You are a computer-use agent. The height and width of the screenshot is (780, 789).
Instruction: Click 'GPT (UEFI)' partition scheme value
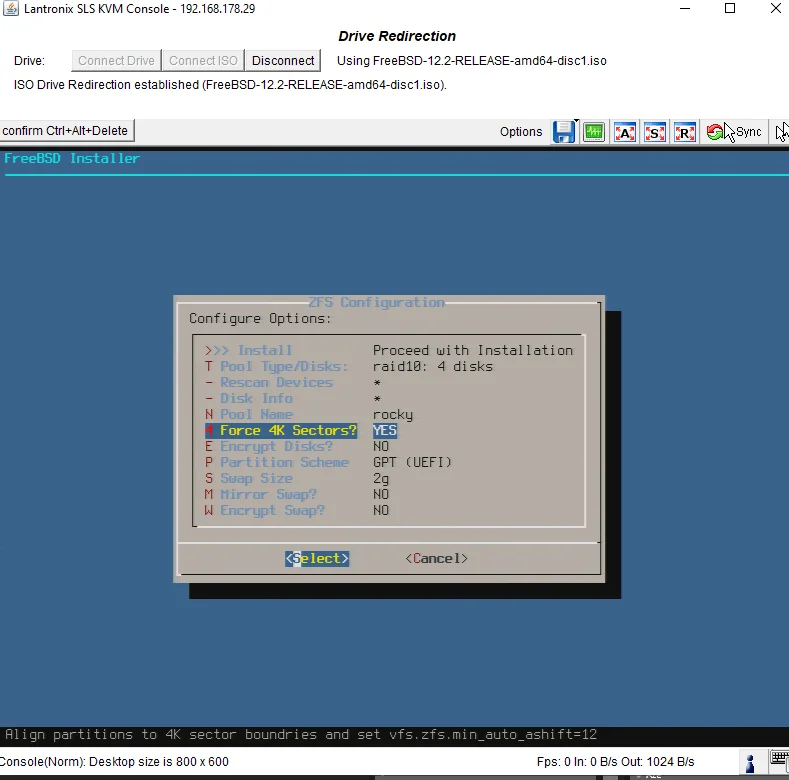click(x=412, y=462)
